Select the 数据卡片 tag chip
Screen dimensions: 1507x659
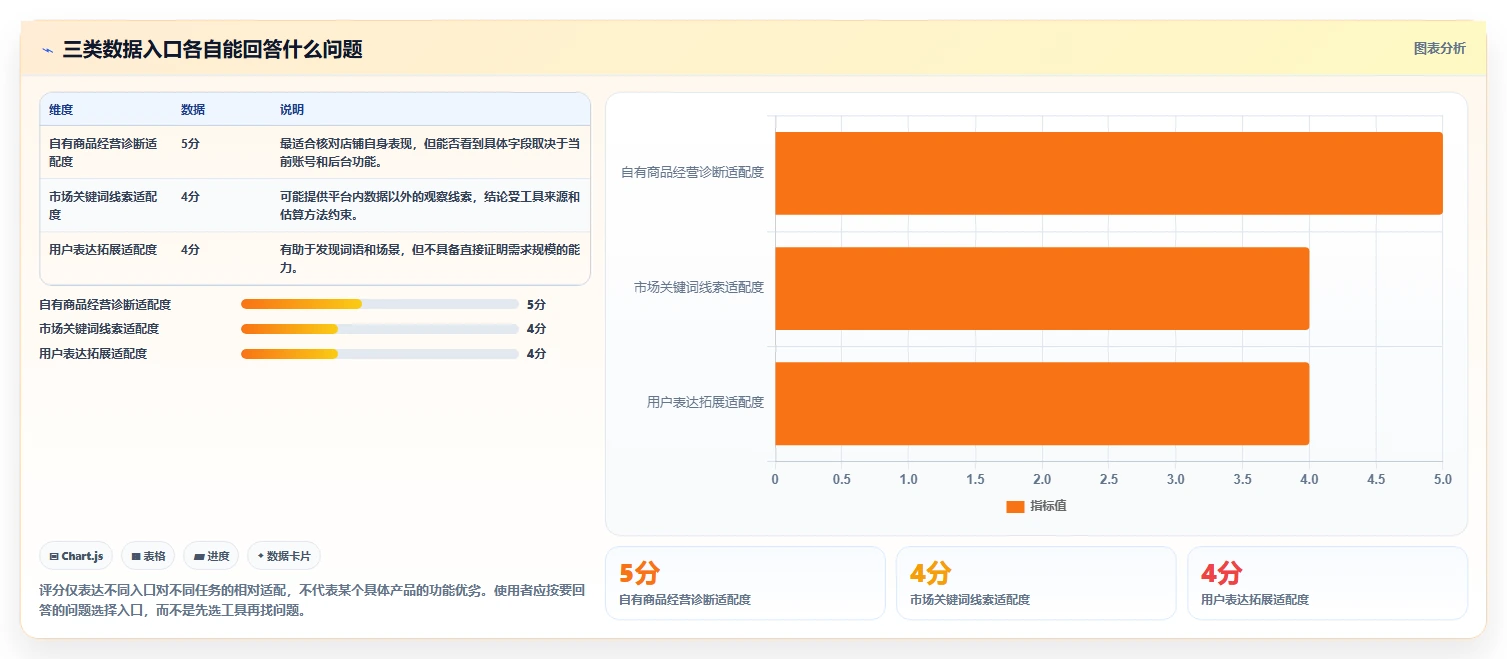284,556
